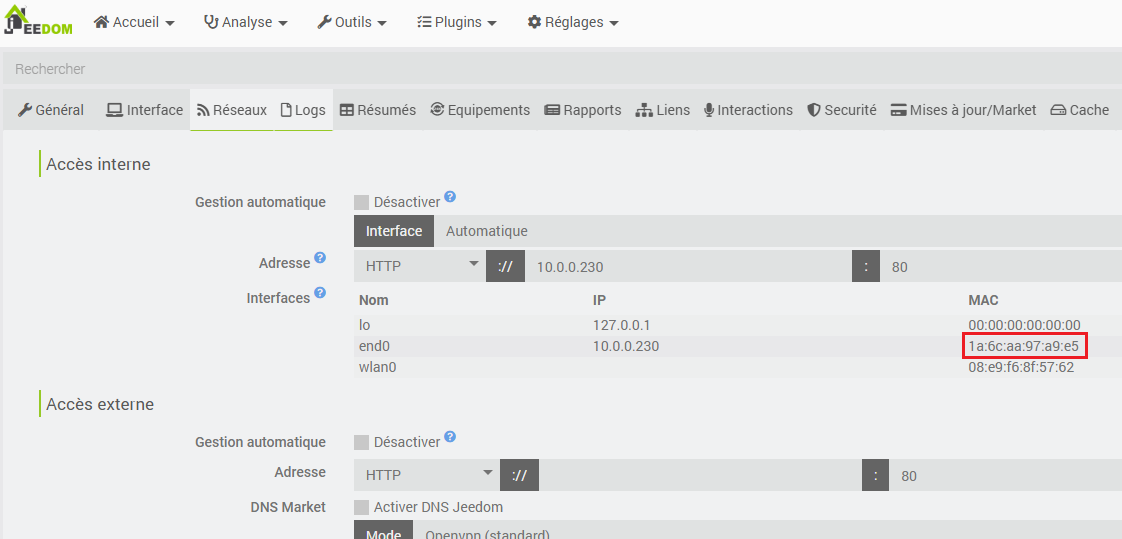
Task: Click the Accès externe heading
Action: click(x=99, y=404)
